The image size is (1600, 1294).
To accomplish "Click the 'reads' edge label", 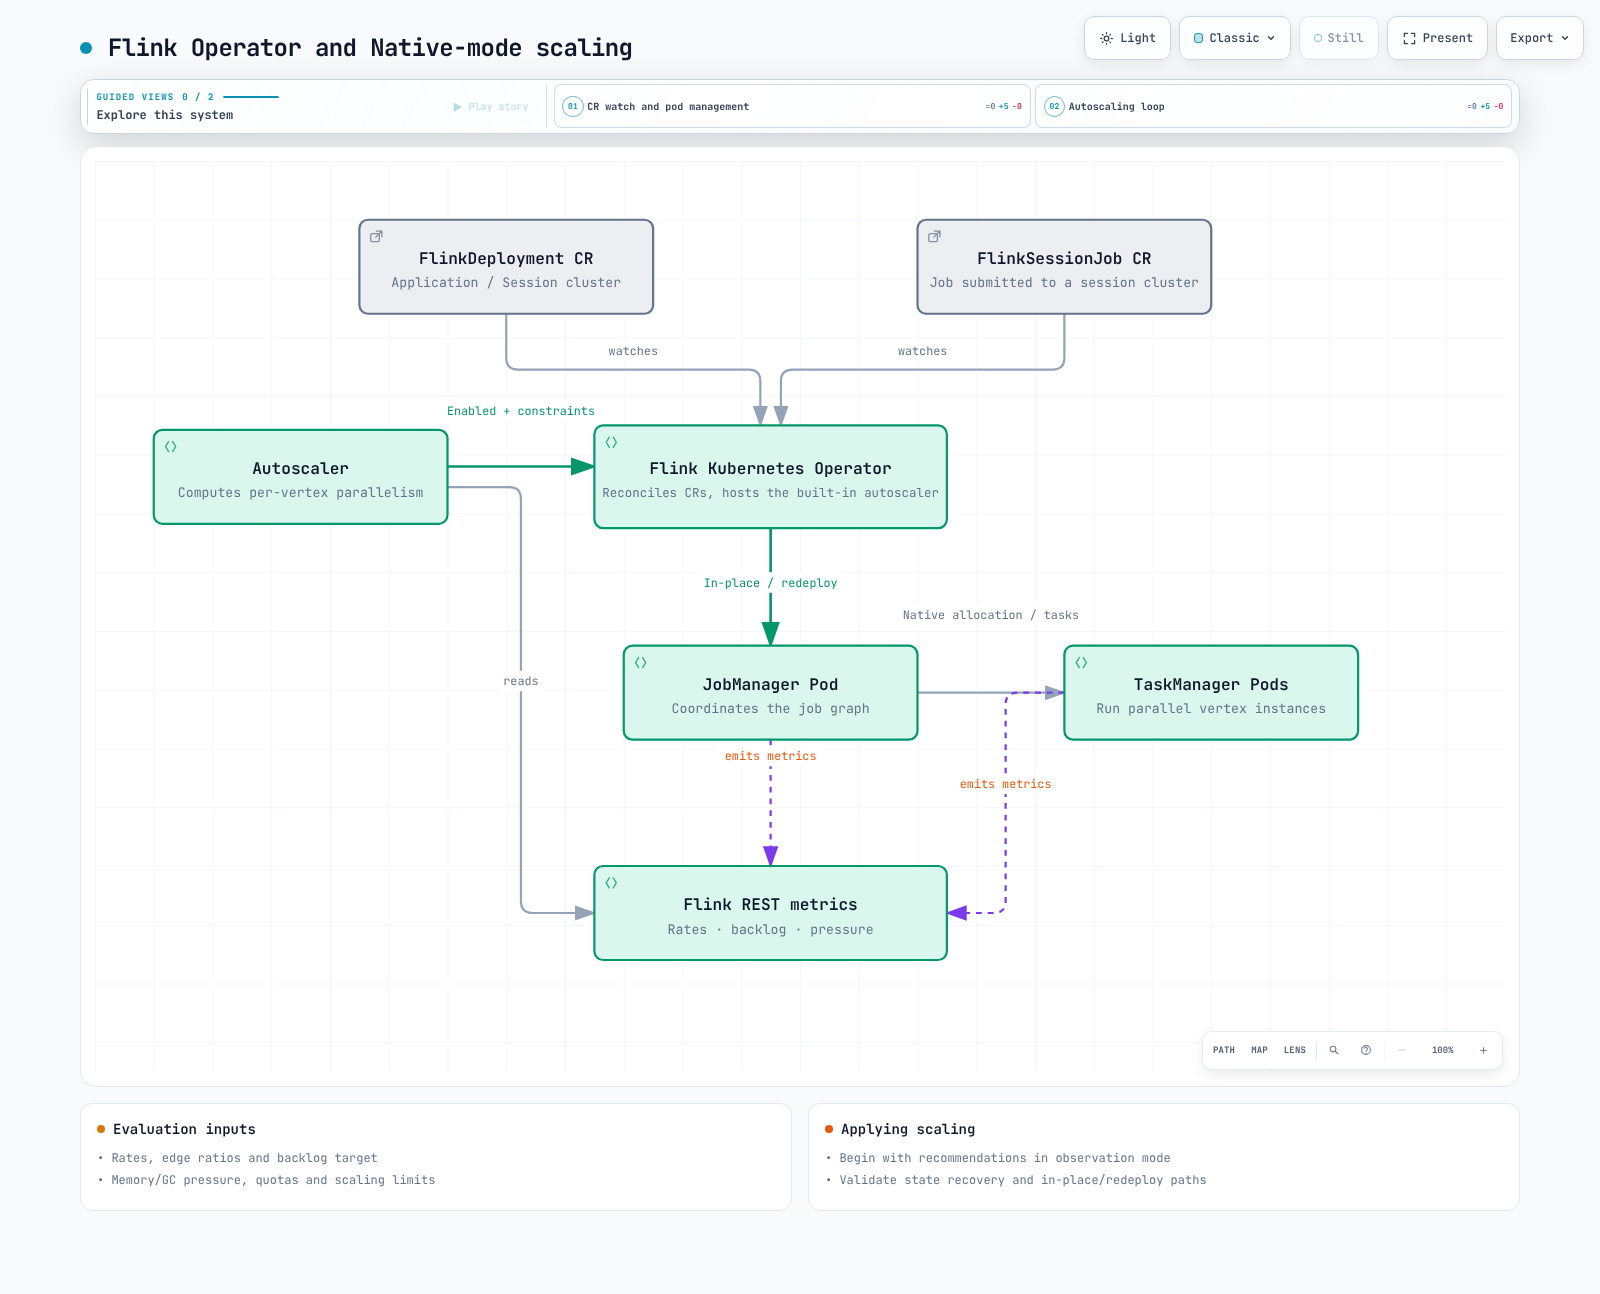I will pyautogui.click(x=521, y=681).
